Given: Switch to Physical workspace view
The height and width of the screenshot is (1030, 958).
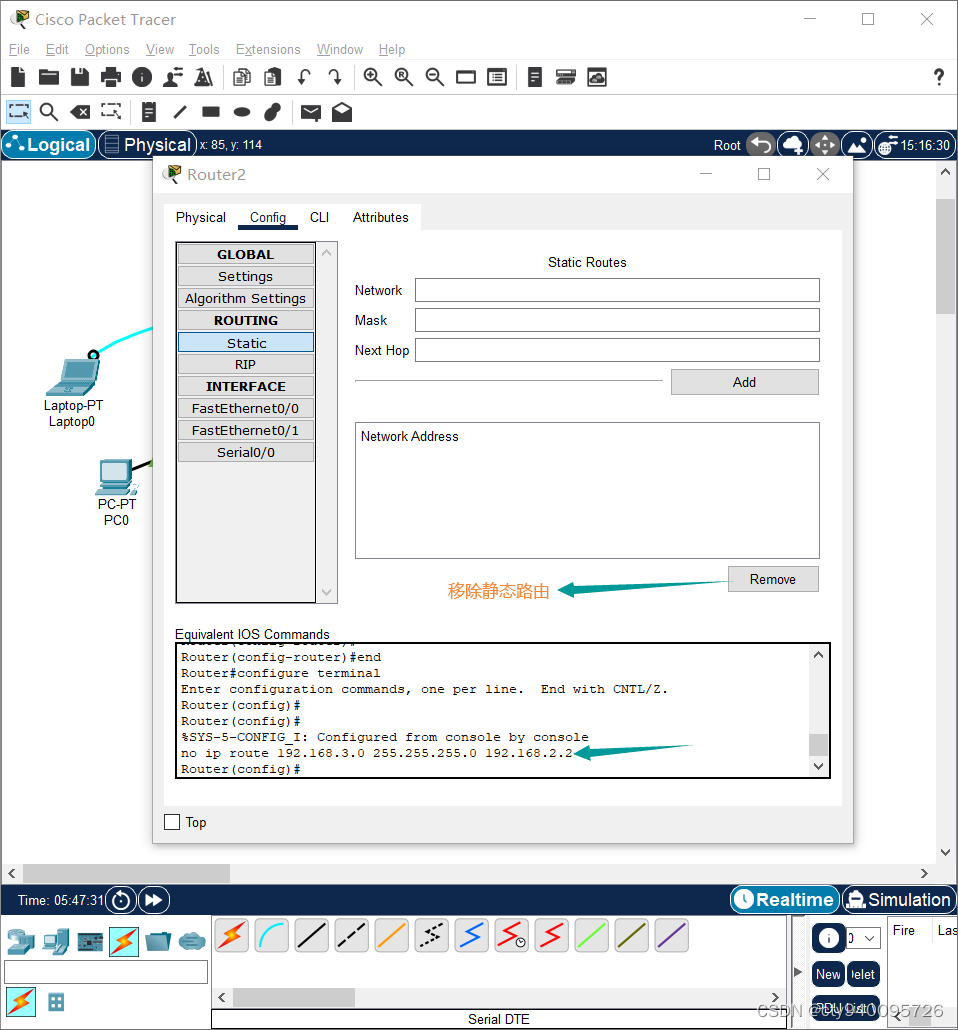Looking at the screenshot, I should coord(148,145).
